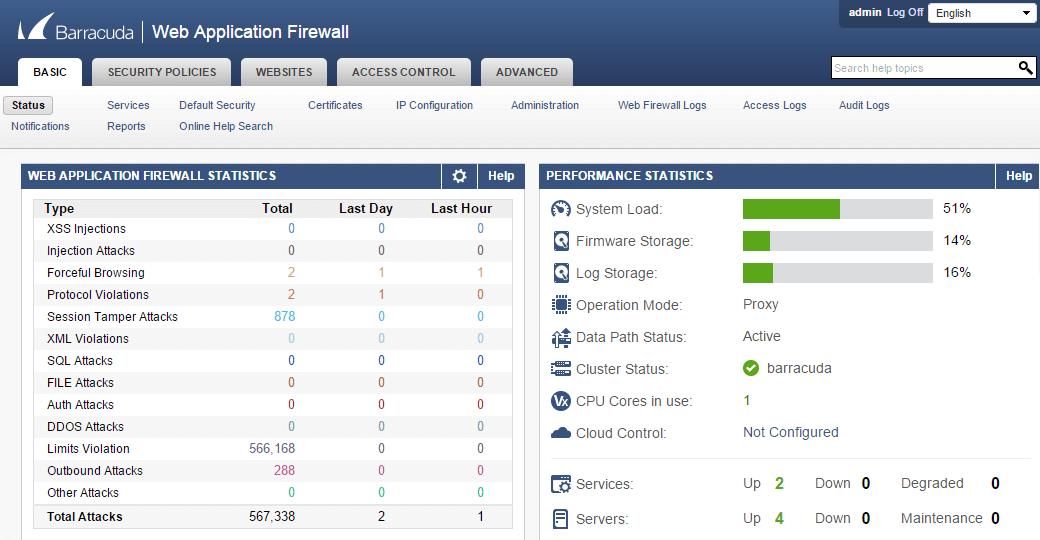The height and width of the screenshot is (540, 1040).
Task: View the Access Logs page
Action: click(775, 105)
